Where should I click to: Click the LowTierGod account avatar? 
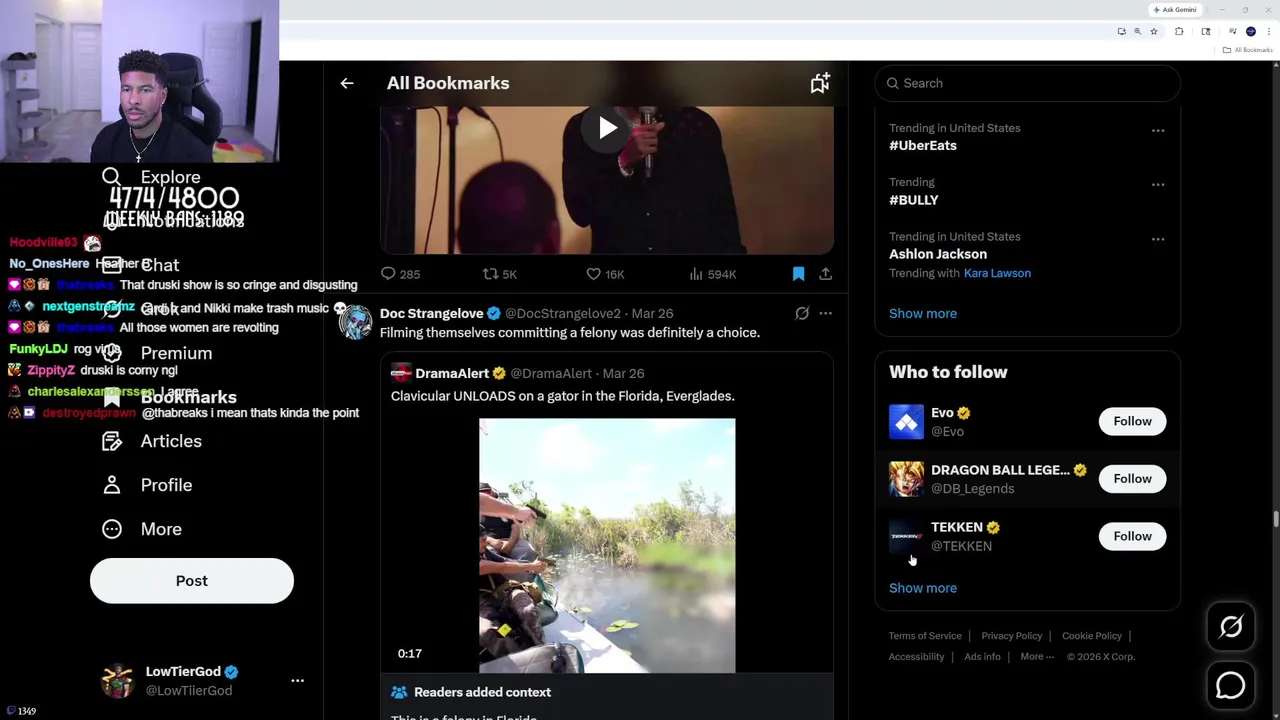(x=118, y=680)
